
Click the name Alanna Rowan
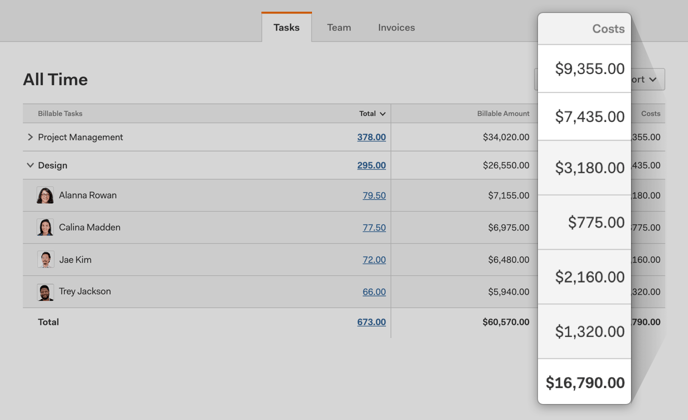(88, 195)
